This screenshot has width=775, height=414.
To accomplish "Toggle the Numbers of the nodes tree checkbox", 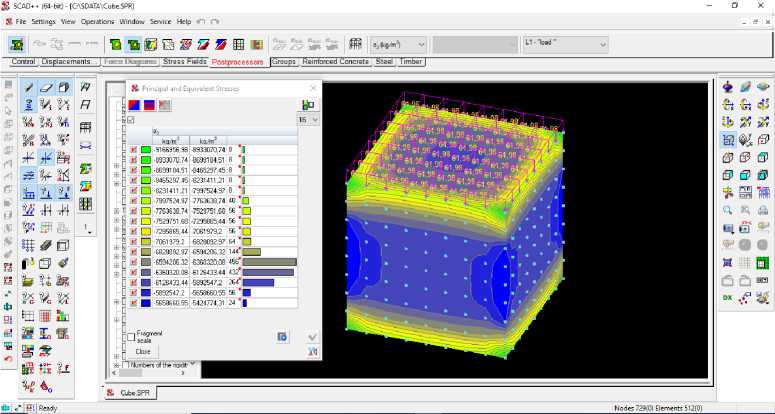I will tap(125, 365).
